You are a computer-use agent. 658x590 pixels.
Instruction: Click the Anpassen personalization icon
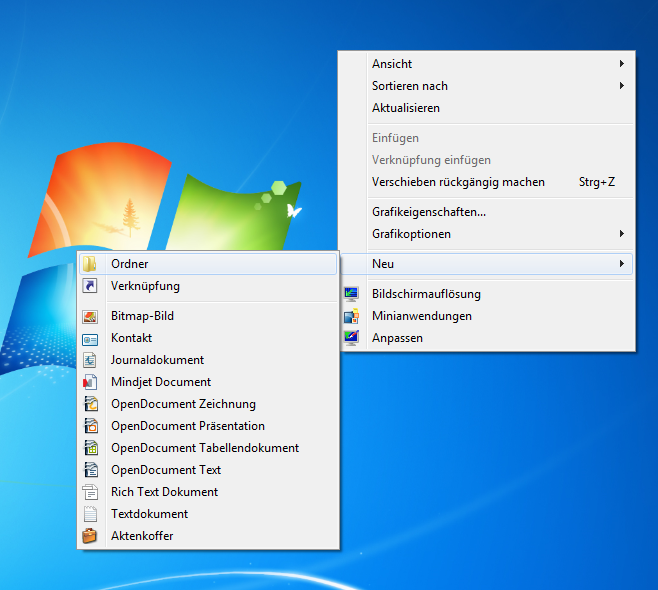click(351, 338)
